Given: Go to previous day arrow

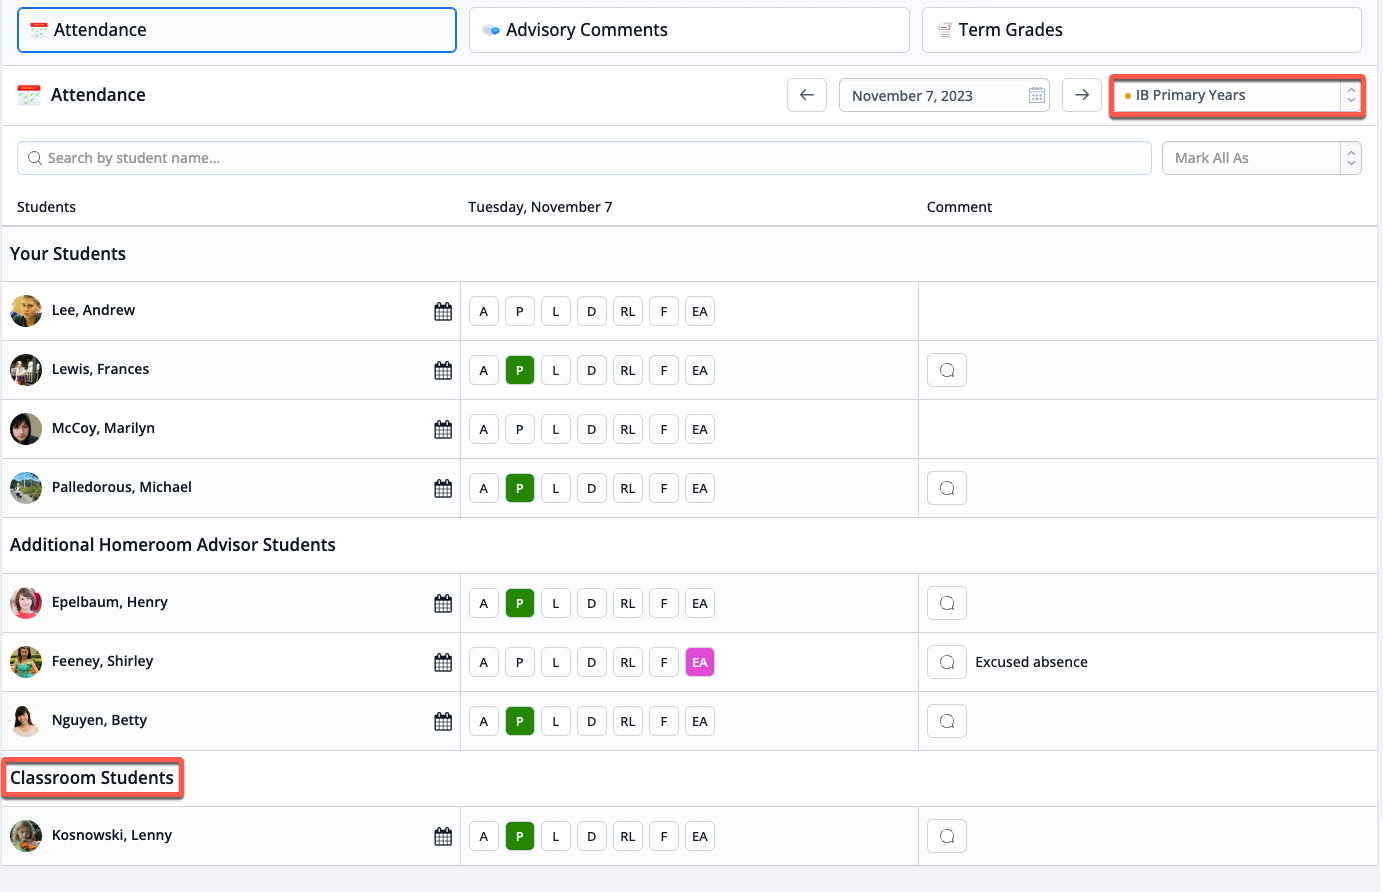Looking at the screenshot, I should (x=807, y=96).
